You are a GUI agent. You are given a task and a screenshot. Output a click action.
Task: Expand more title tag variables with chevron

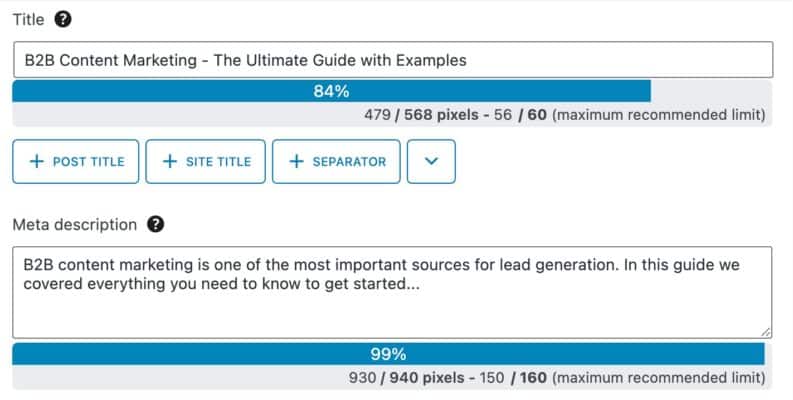431,161
